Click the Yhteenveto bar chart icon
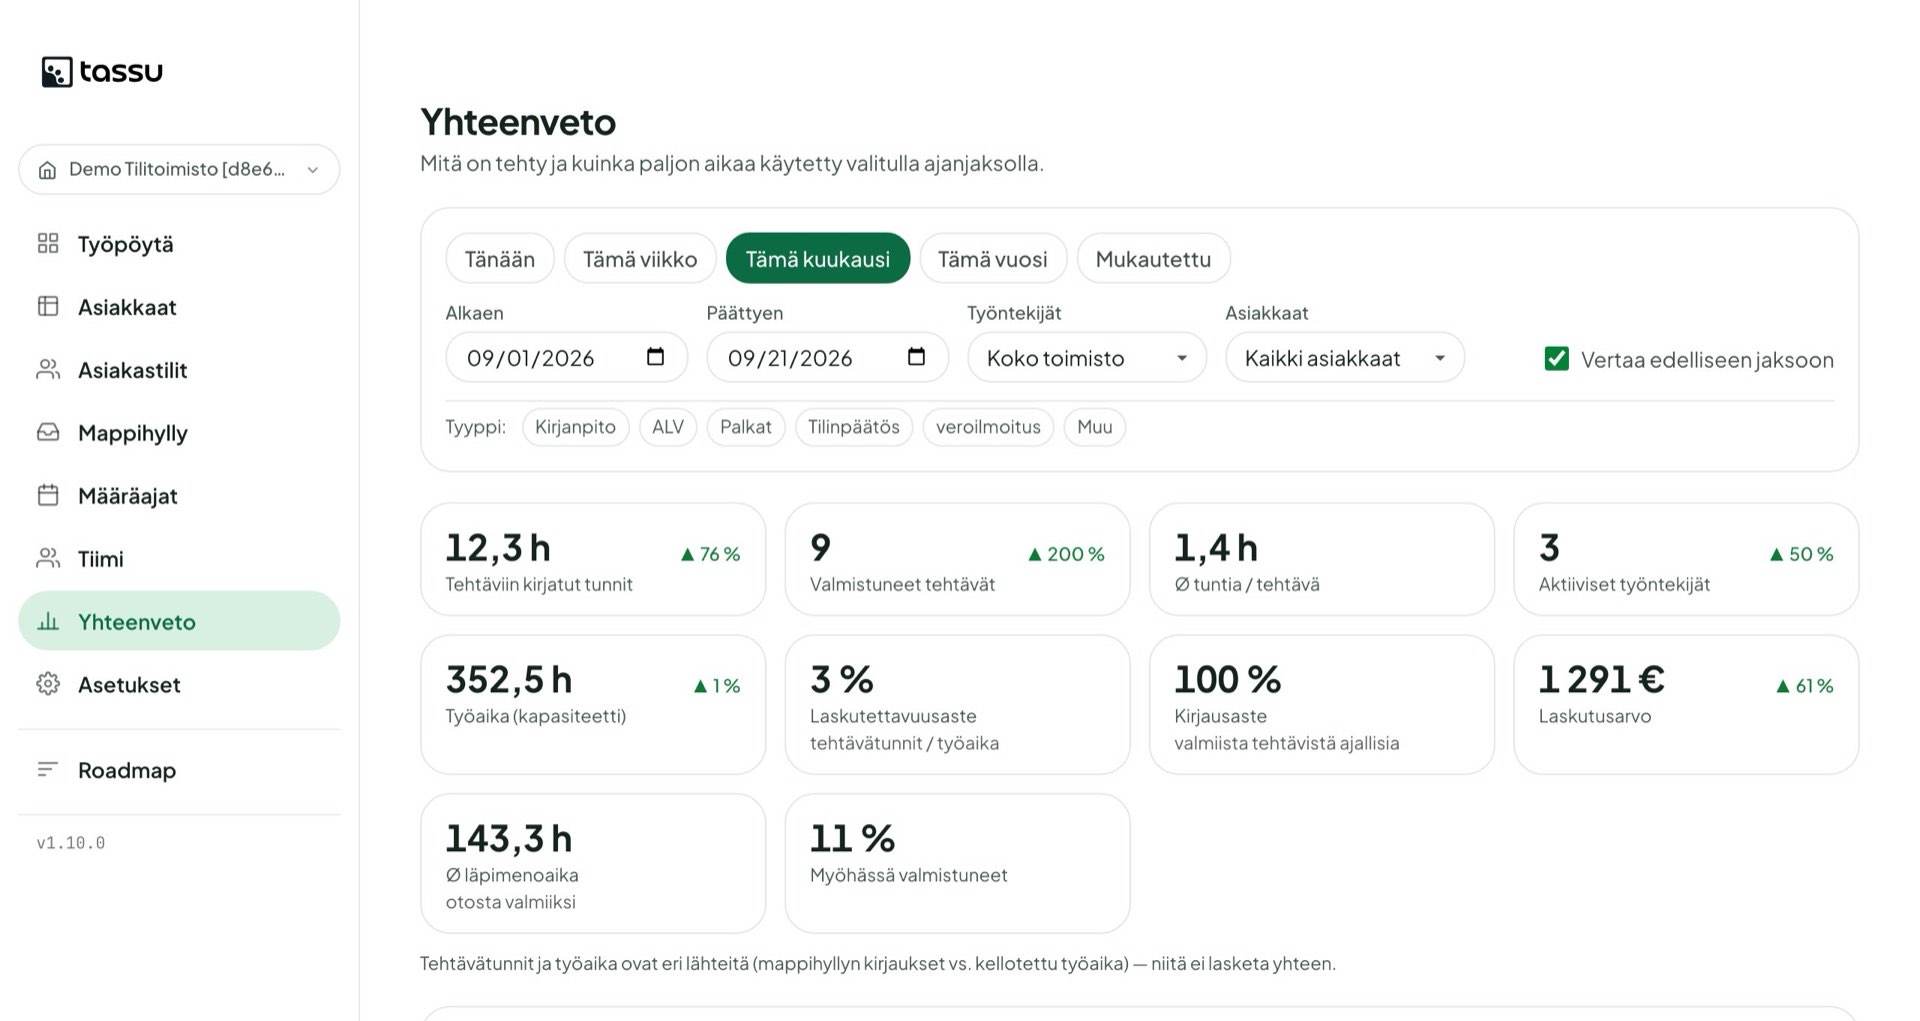 point(48,621)
